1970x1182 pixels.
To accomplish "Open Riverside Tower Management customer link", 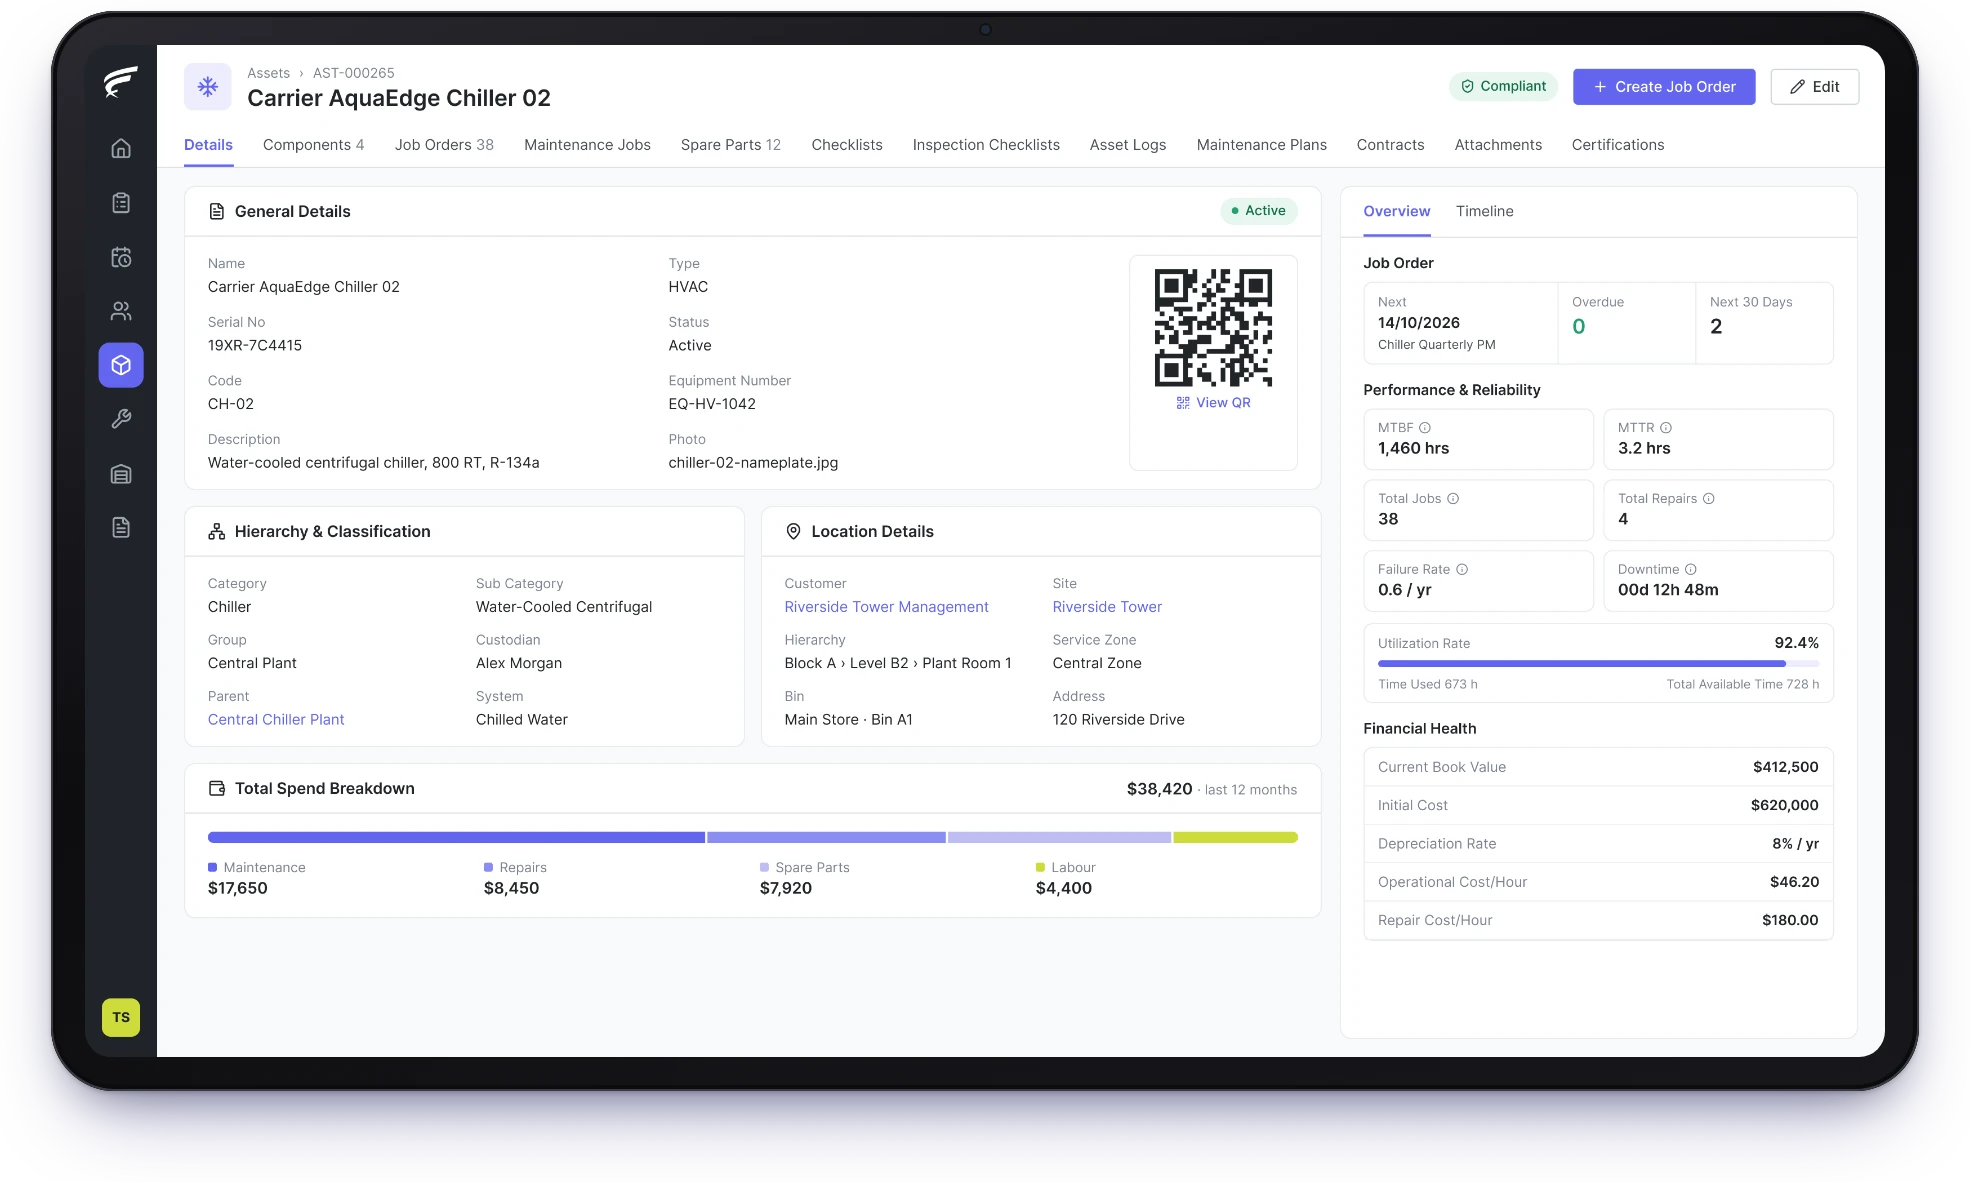I will 886,607.
